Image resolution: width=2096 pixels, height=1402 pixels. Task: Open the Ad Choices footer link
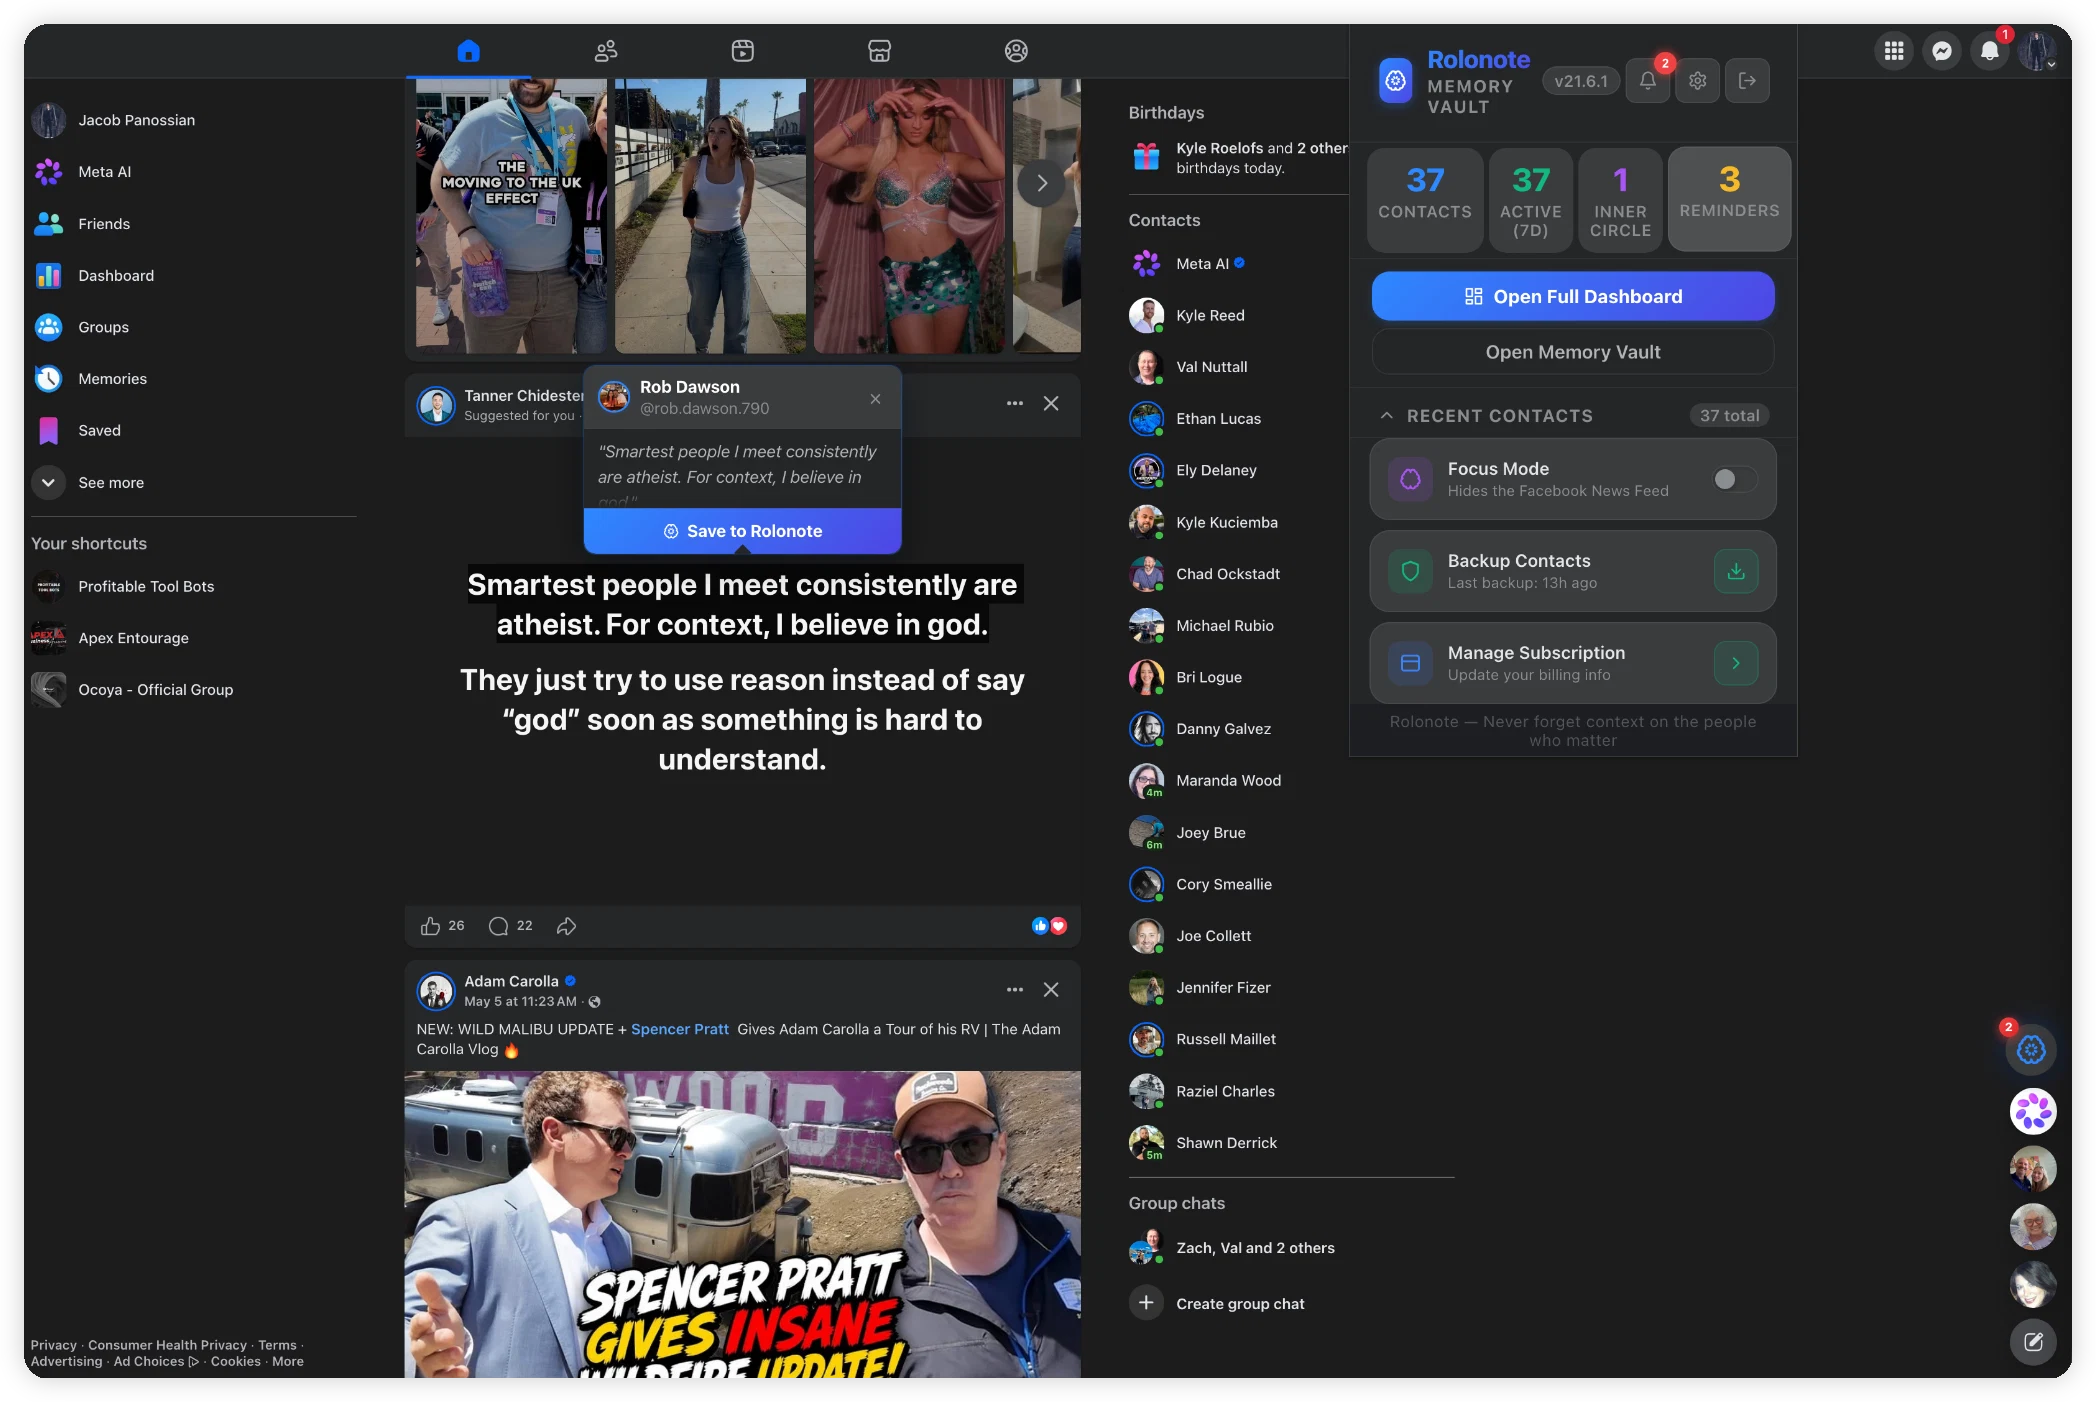(156, 1361)
